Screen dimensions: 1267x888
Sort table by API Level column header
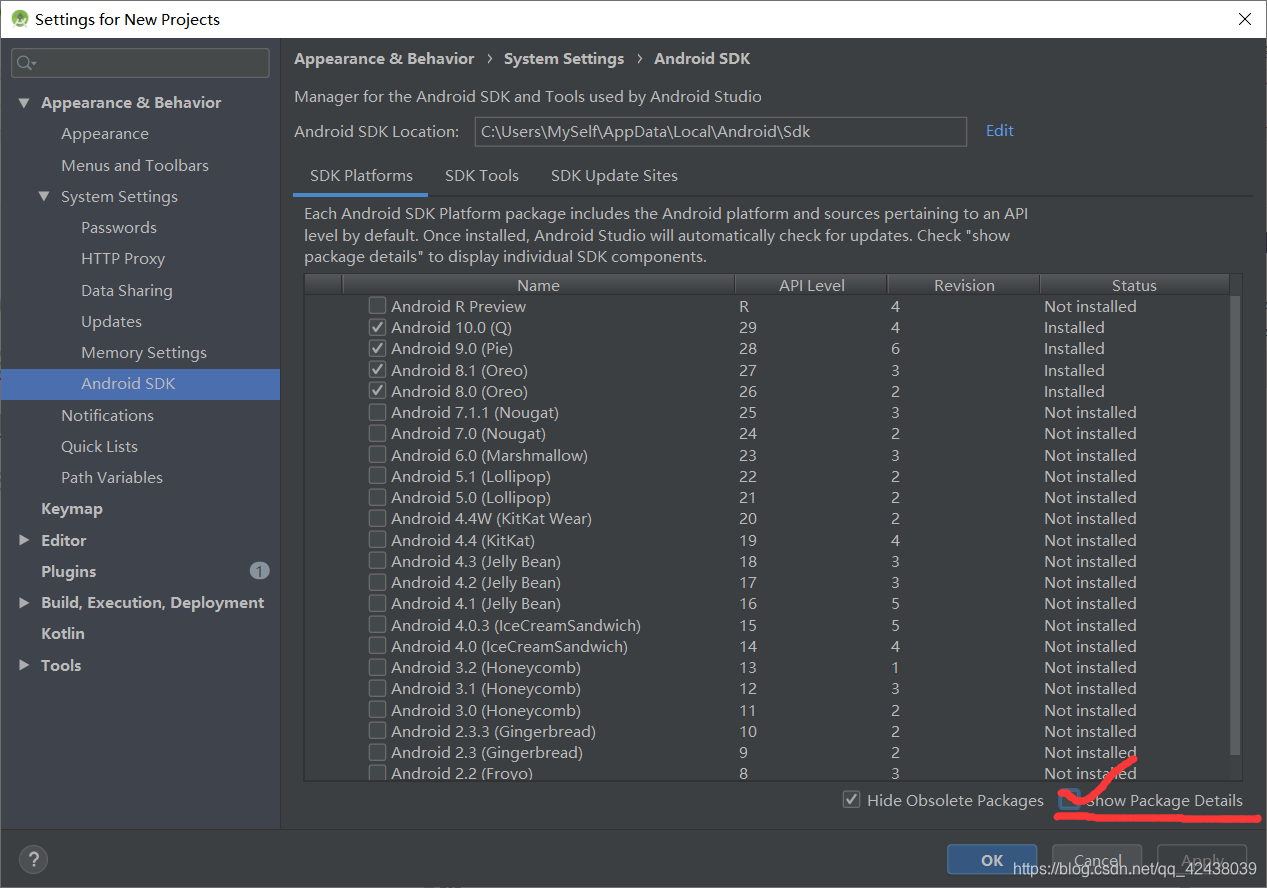click(x=811, y=285)
